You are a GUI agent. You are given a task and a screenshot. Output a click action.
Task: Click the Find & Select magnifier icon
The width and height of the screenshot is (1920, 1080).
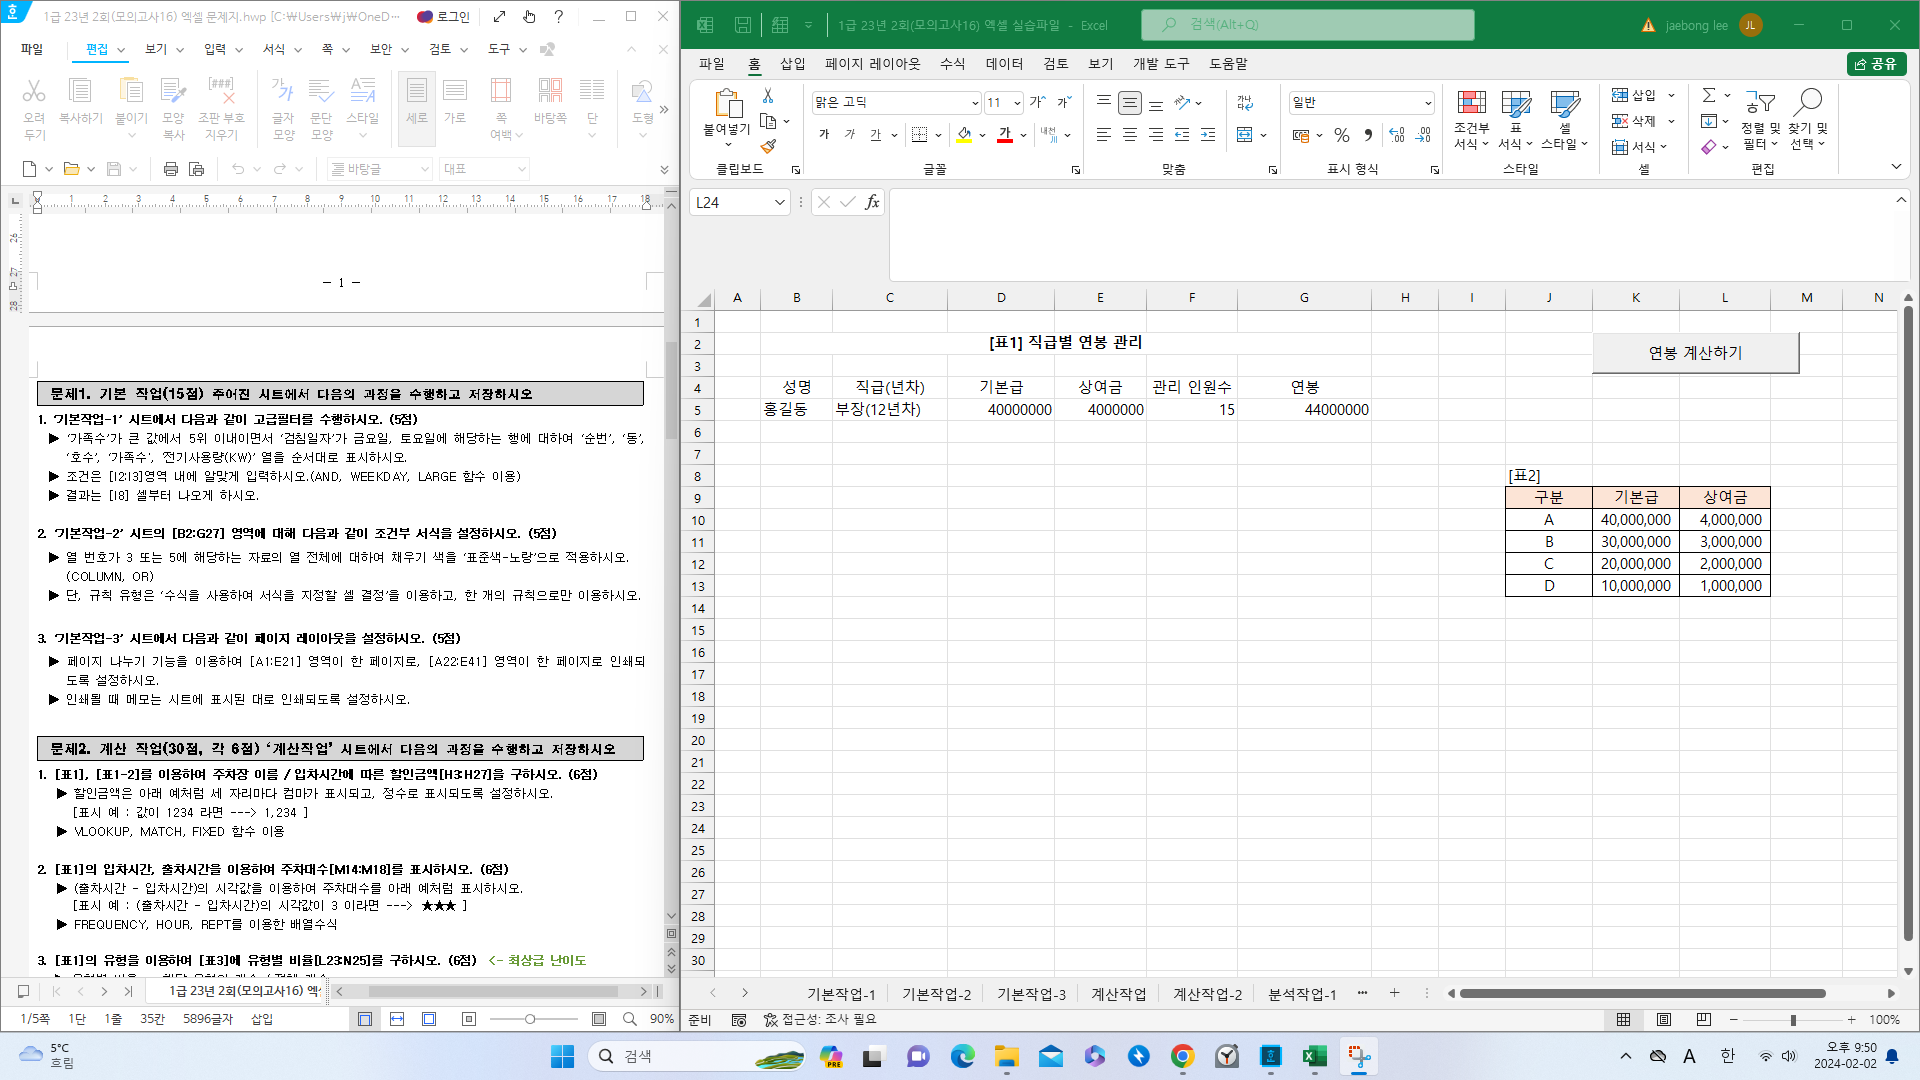coord(1808,102)
